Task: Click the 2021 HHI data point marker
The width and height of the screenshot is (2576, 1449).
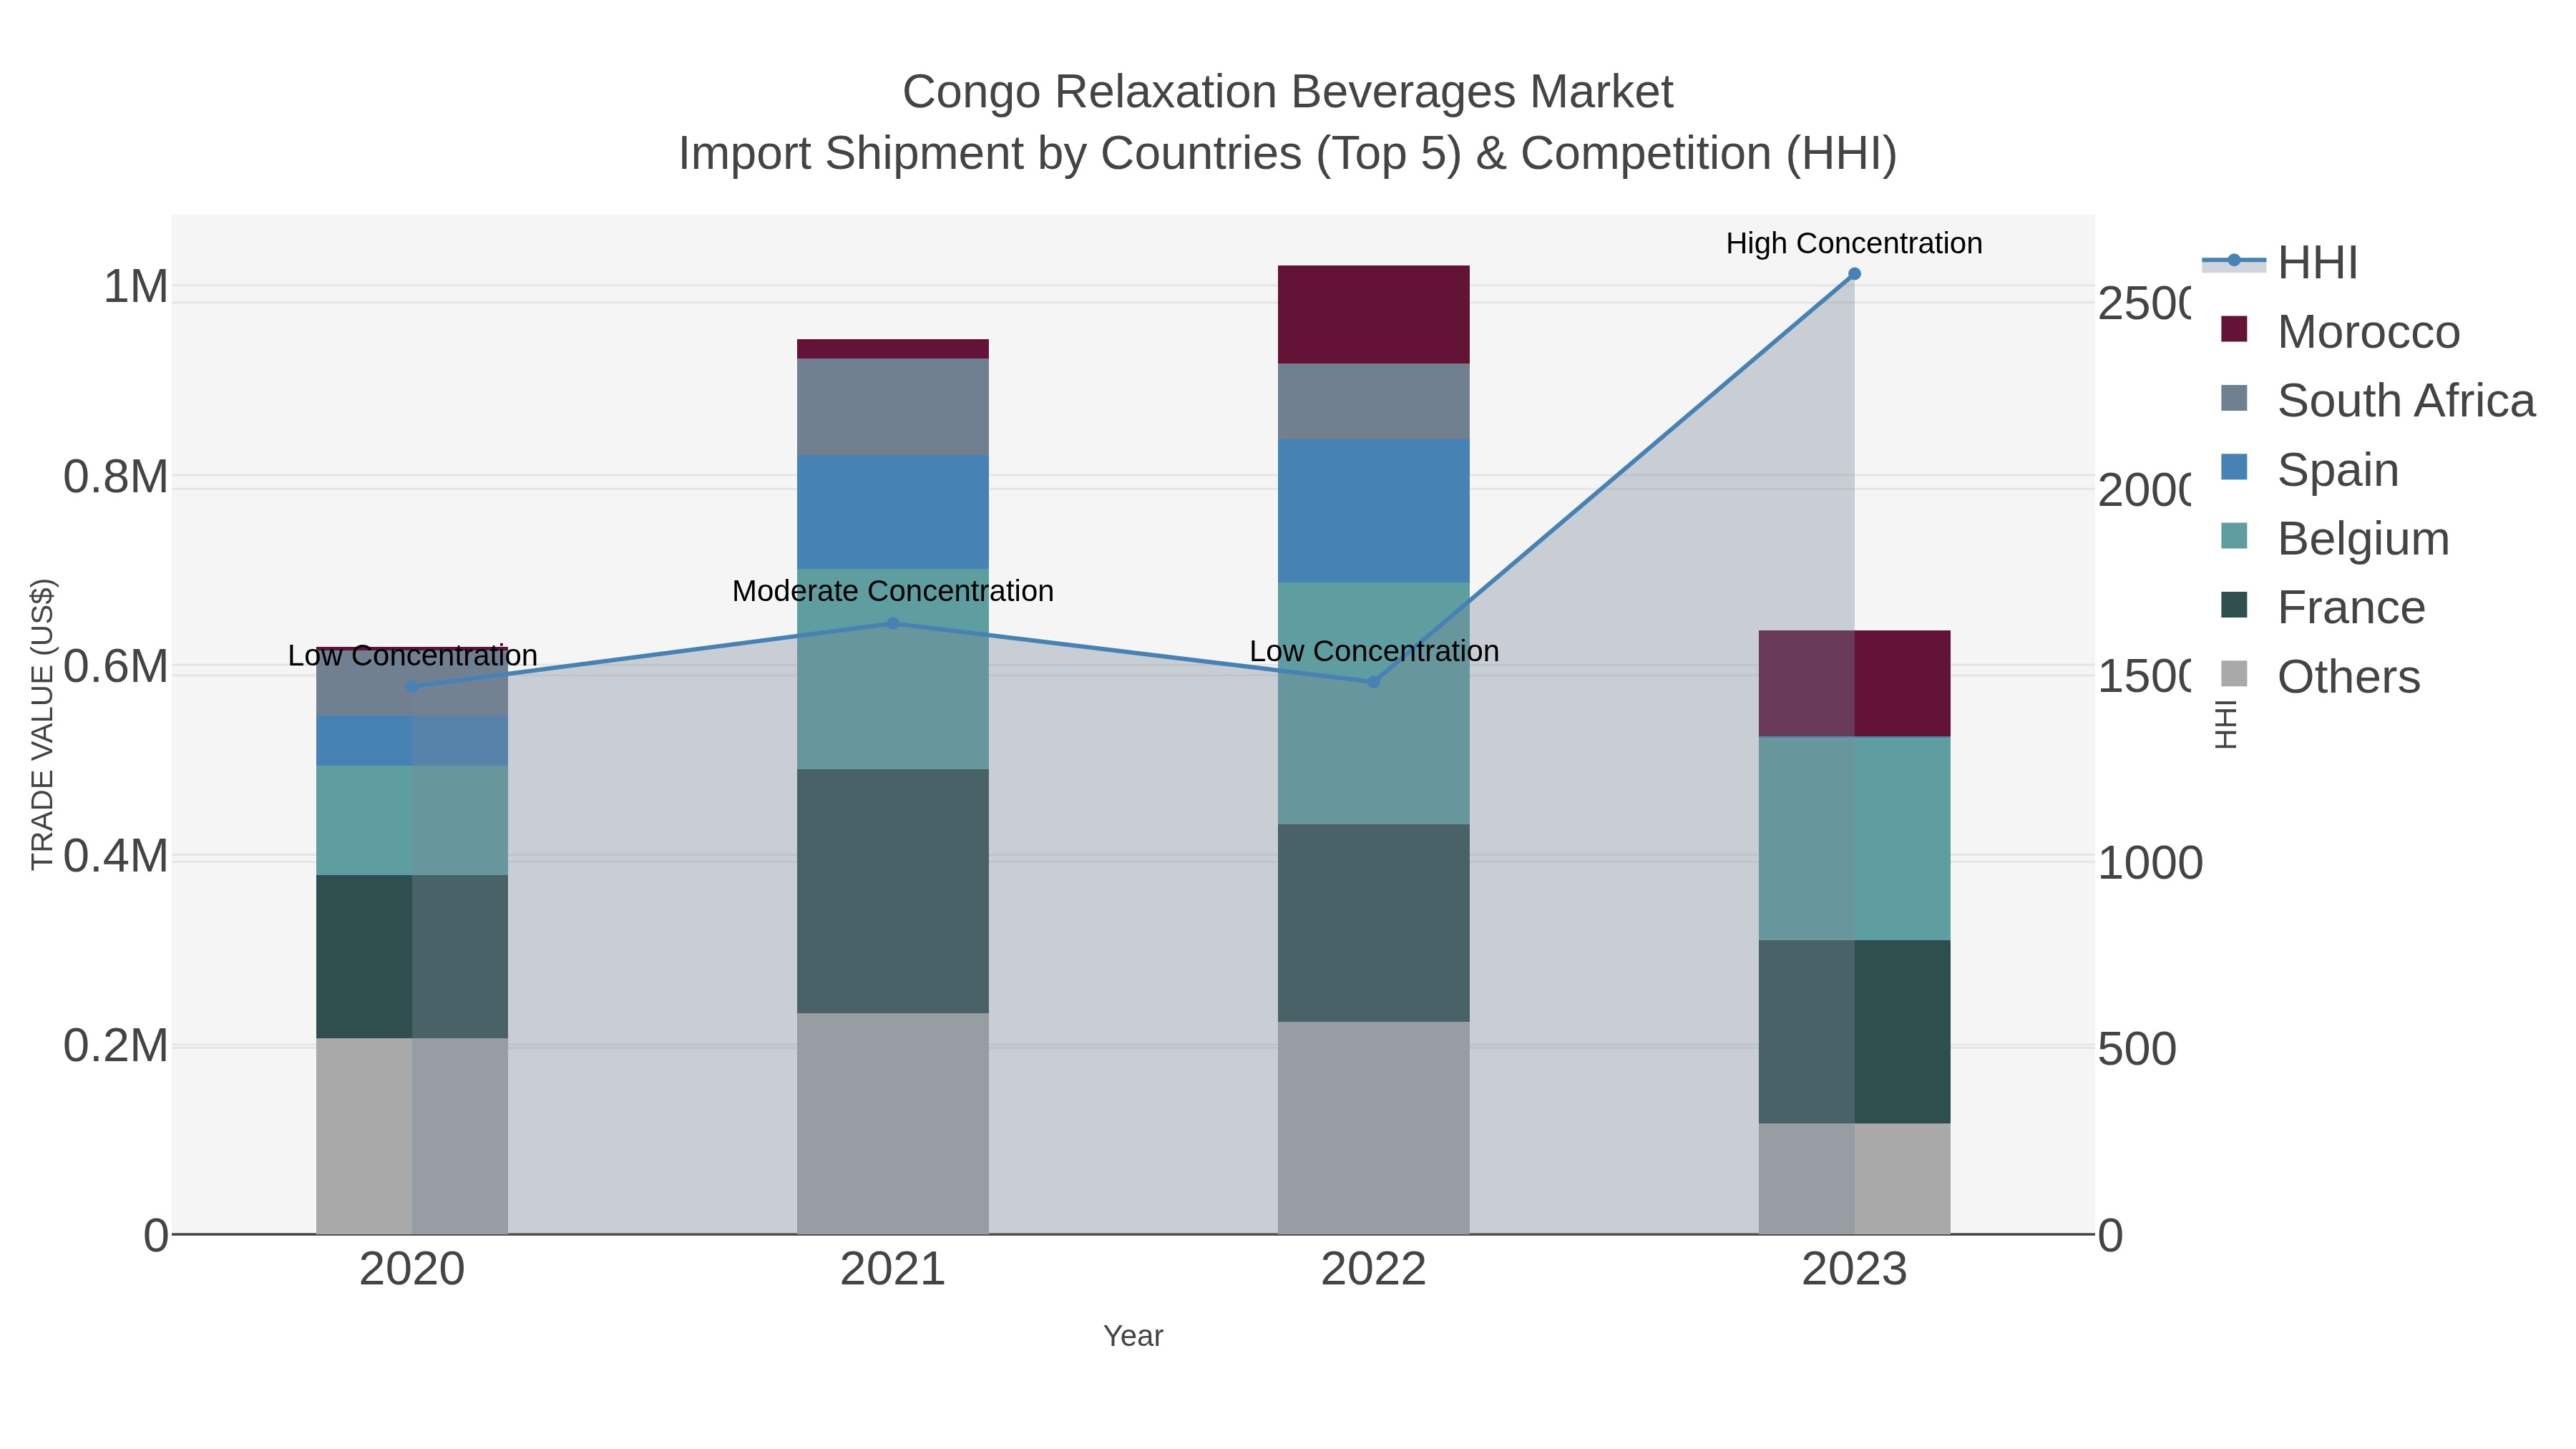Action: [x=893, y=624]
